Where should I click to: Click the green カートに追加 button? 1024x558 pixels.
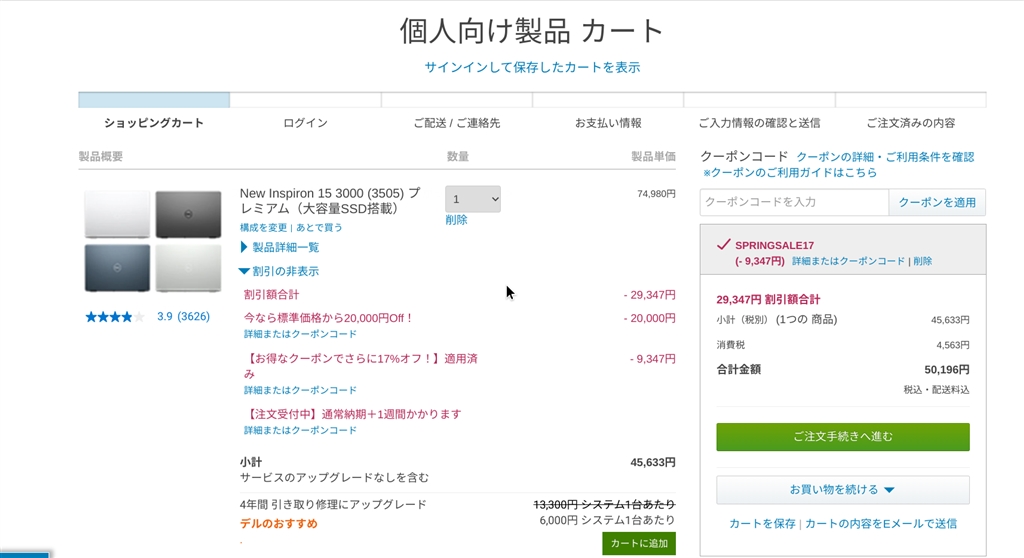click(x=638, y=543)
